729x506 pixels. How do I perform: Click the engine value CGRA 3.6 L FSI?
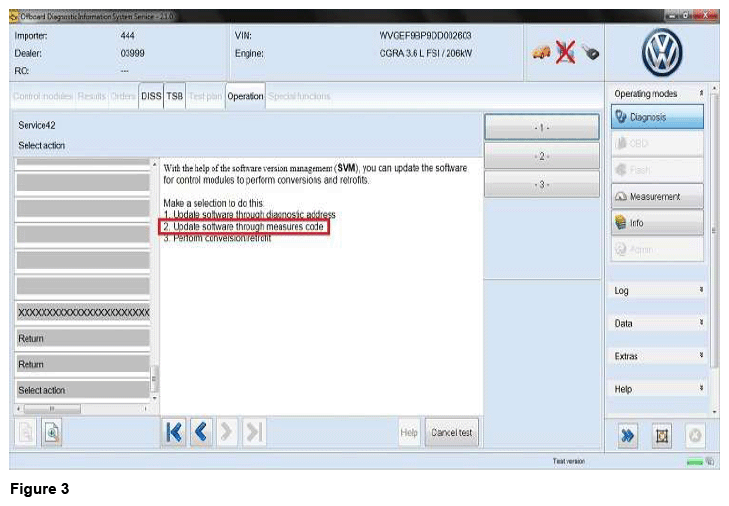point(425,53)
